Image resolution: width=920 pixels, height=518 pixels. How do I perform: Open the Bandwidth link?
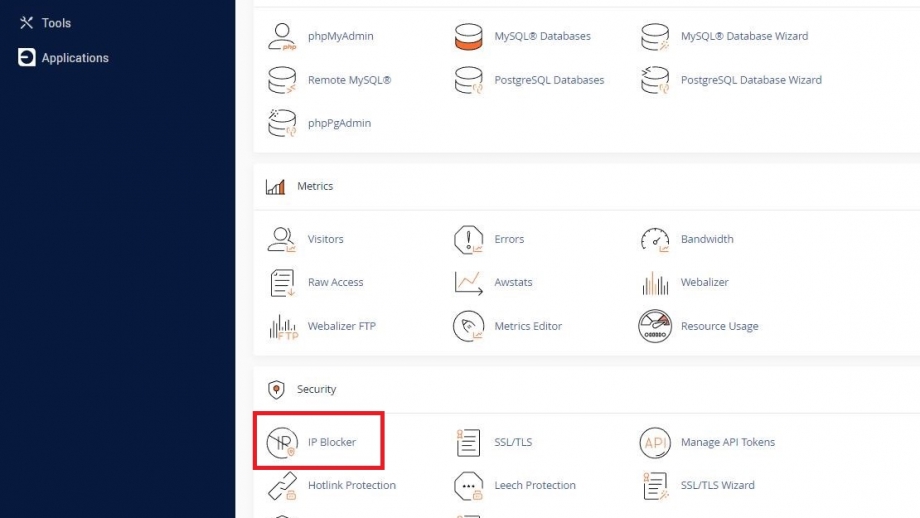click(707, 239)
